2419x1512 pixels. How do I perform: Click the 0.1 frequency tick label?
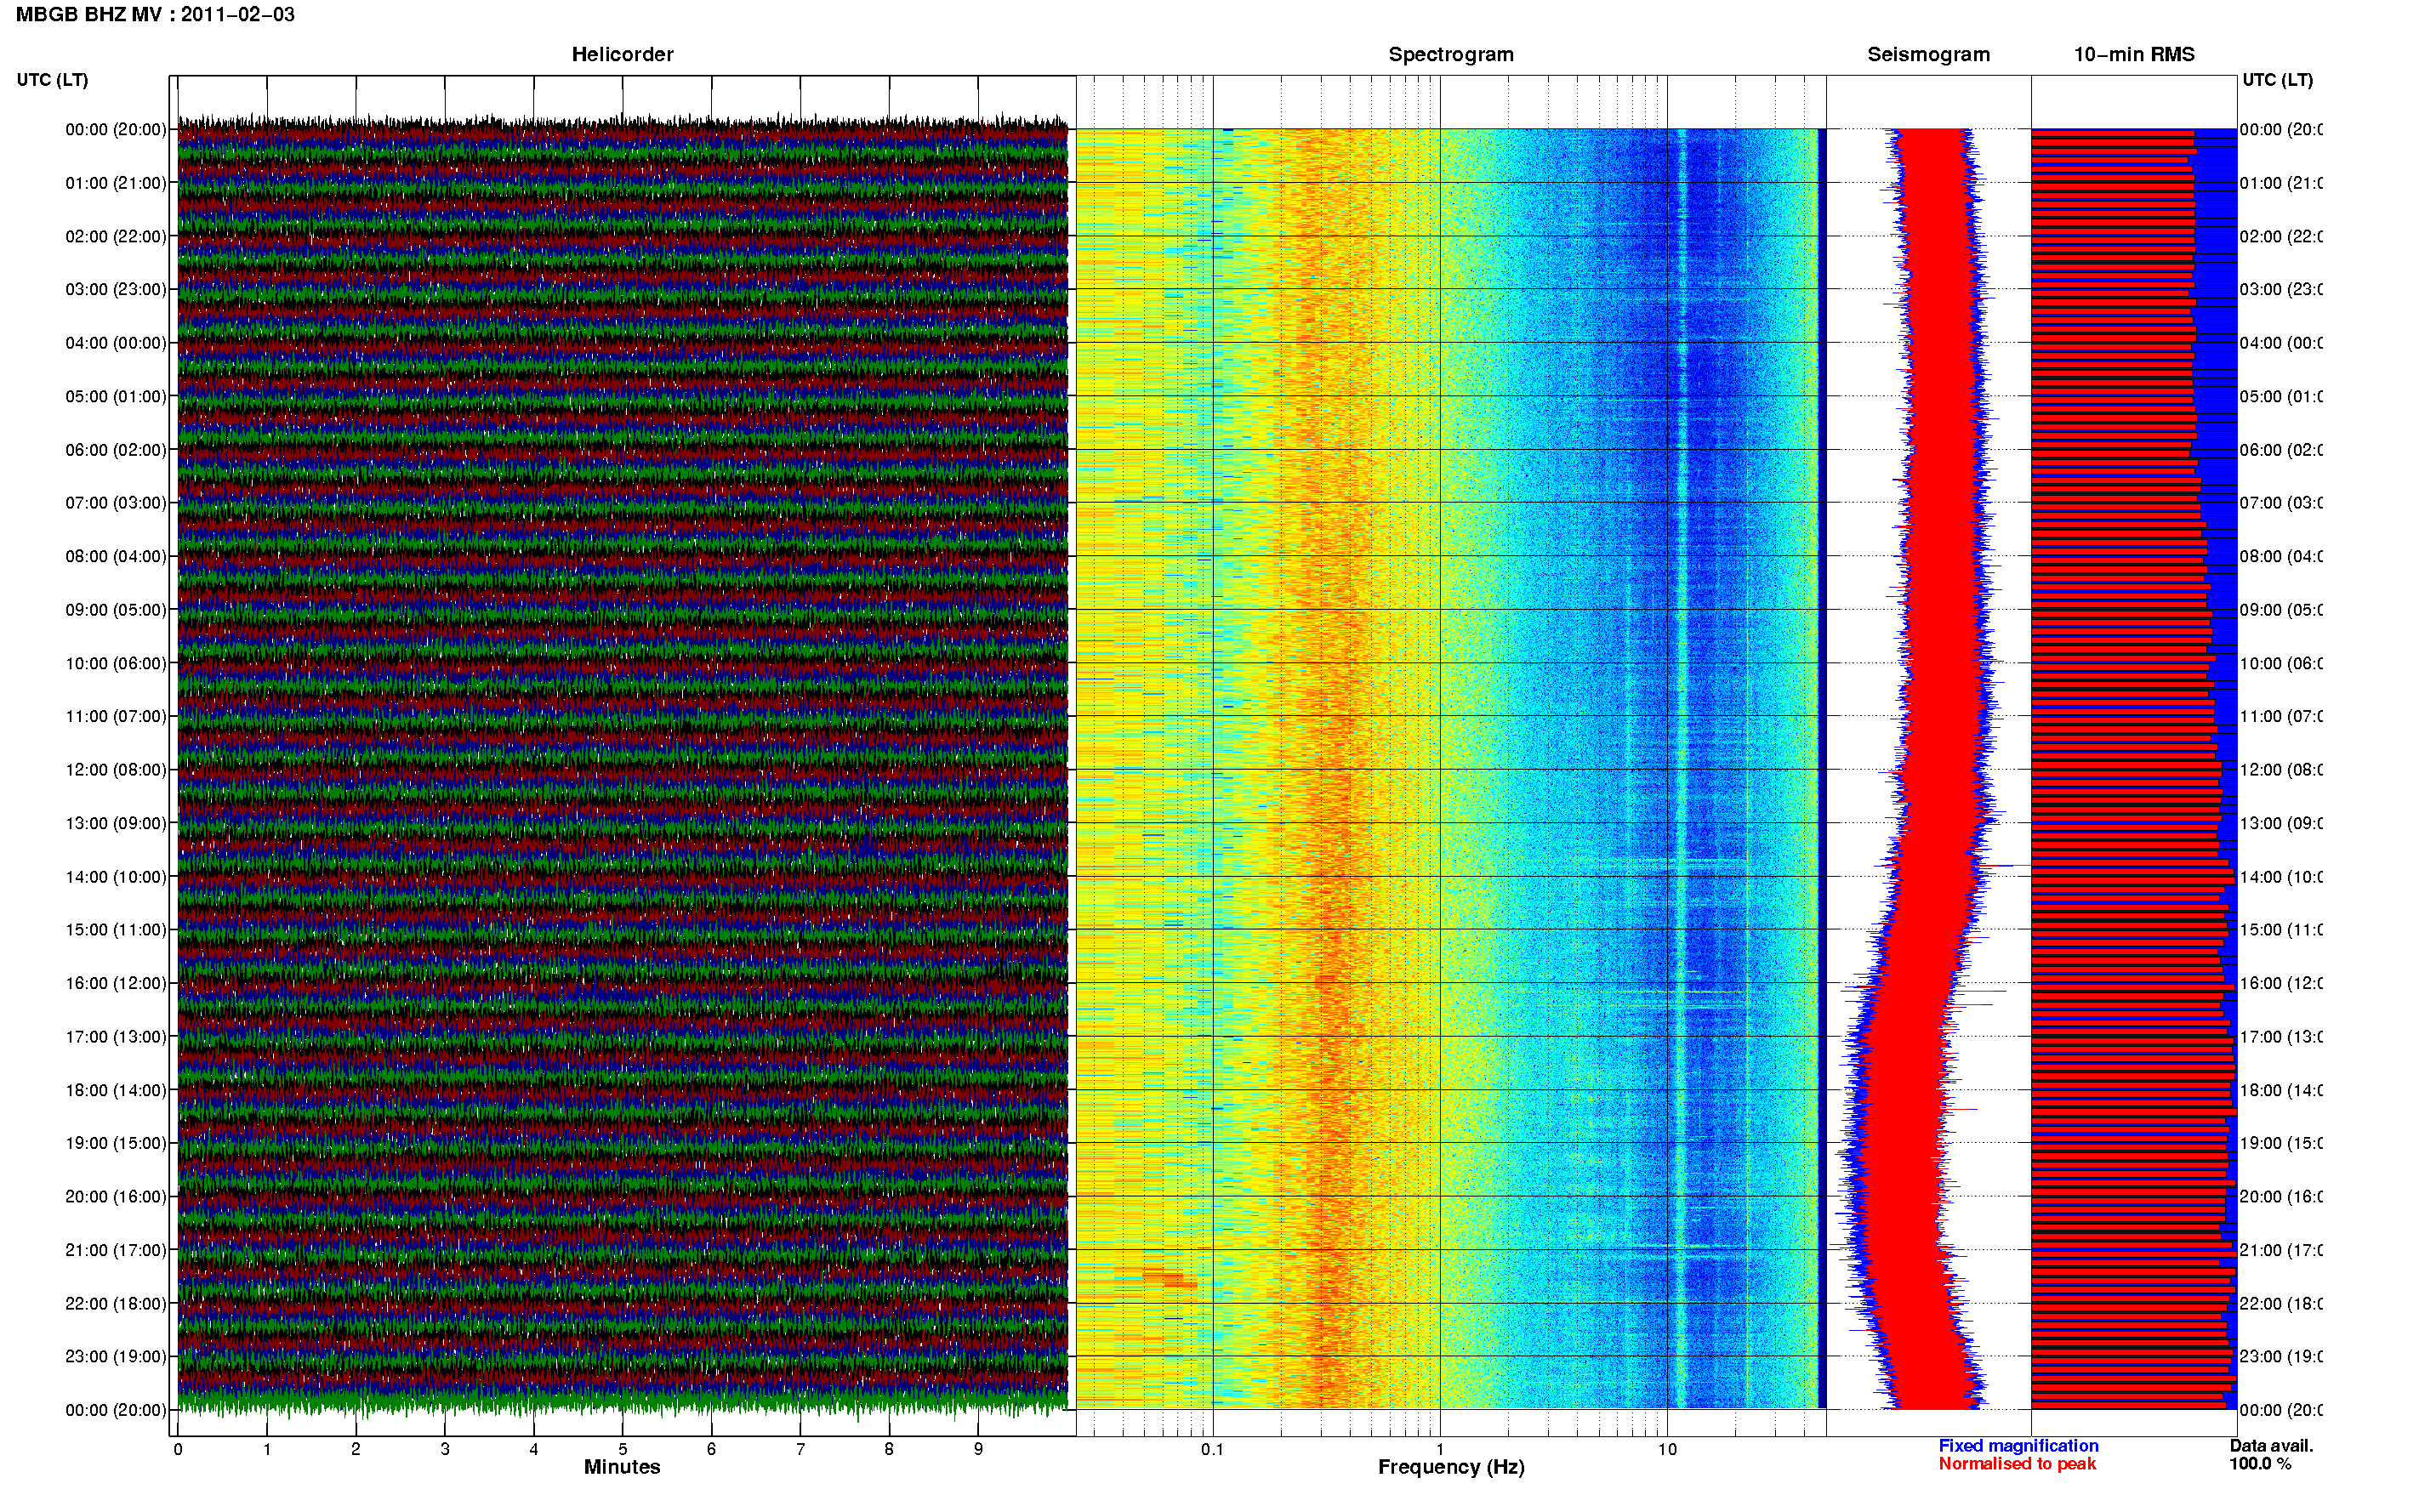[1212, 1449]
